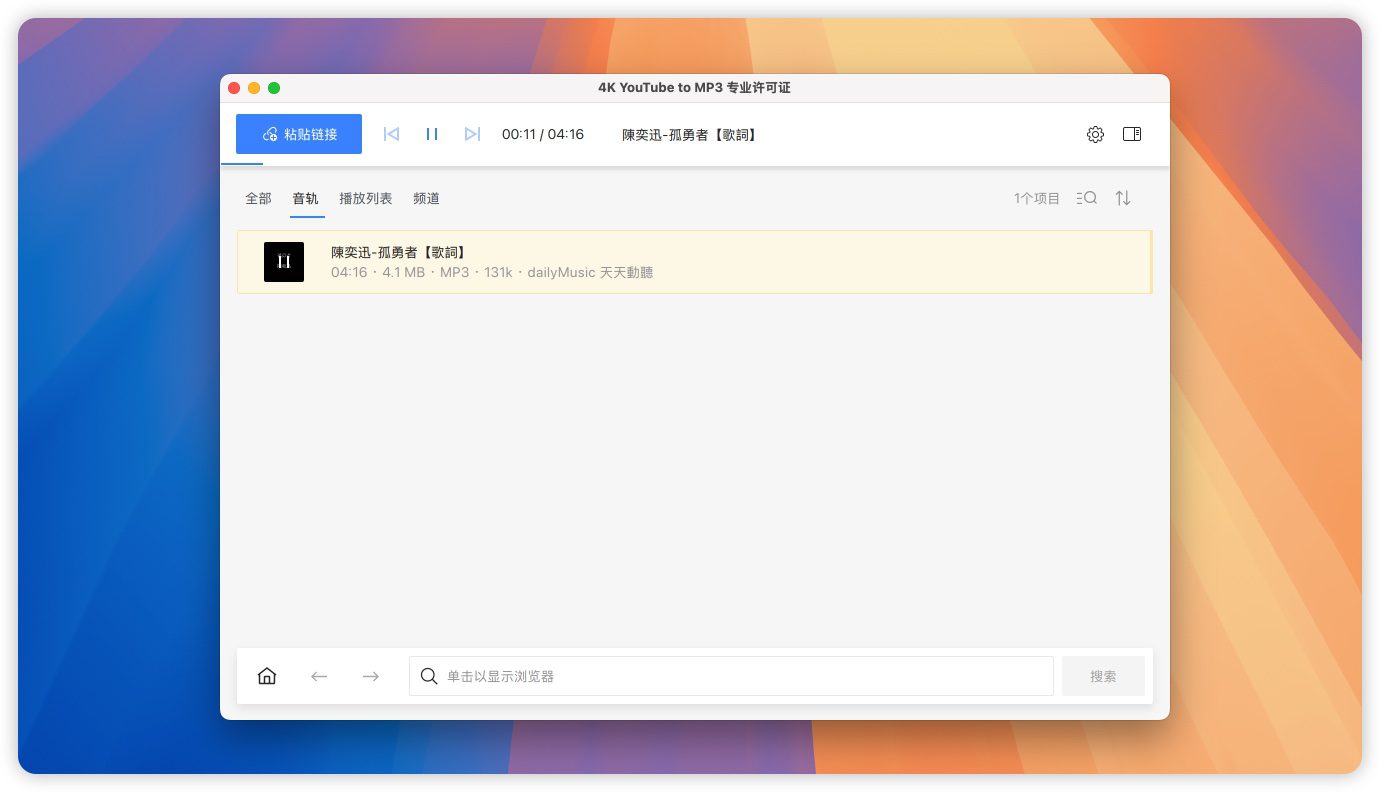The image size is (1380, 792).
Task: Open the sort order arrows menu
Action: [x=1123, y=198]
